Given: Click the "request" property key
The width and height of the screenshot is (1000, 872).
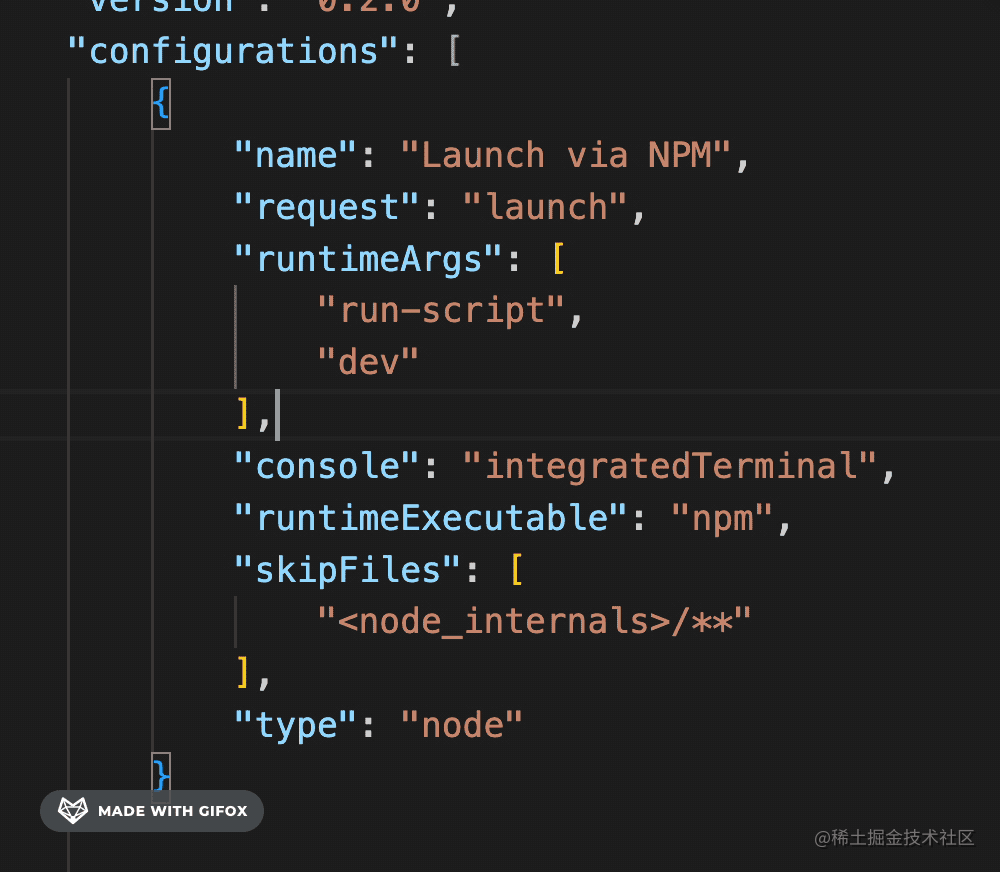Looking at the screenshot, I should point(326,207).
